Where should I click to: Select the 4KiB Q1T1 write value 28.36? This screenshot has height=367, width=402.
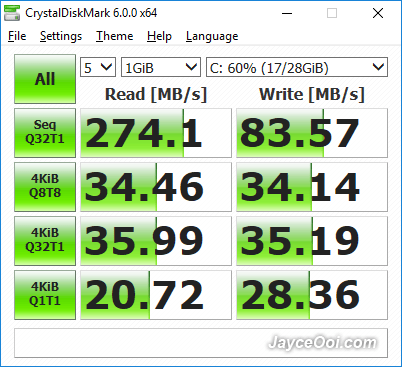tap(312, 295)
